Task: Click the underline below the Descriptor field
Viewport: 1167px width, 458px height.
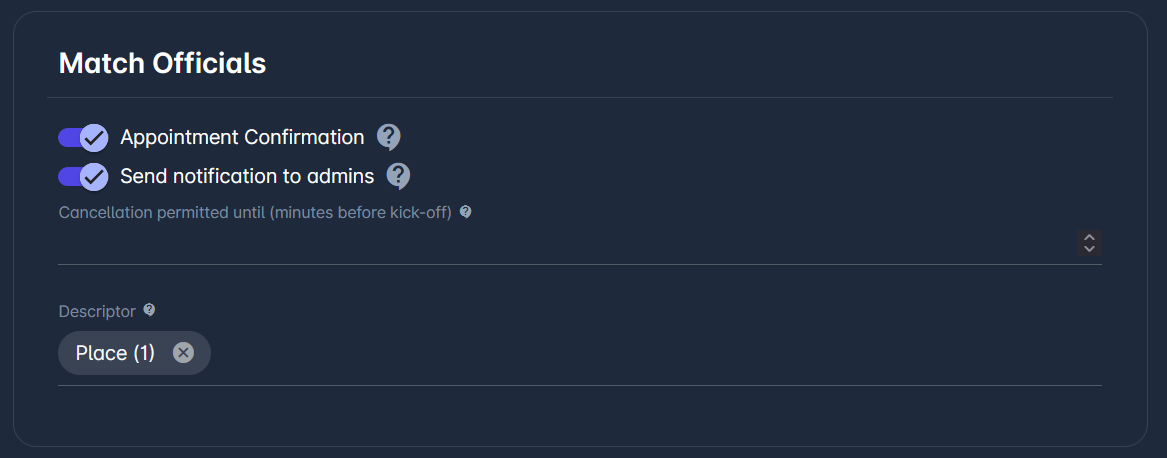Action: pos(580,385)
